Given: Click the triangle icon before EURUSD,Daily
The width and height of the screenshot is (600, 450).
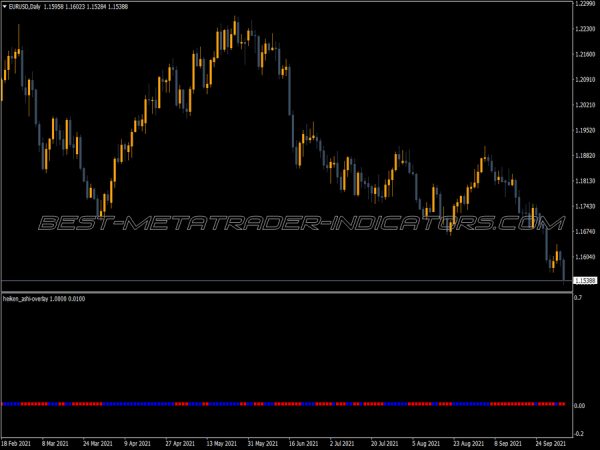Looking at the screenshot, I should (5, 7).
